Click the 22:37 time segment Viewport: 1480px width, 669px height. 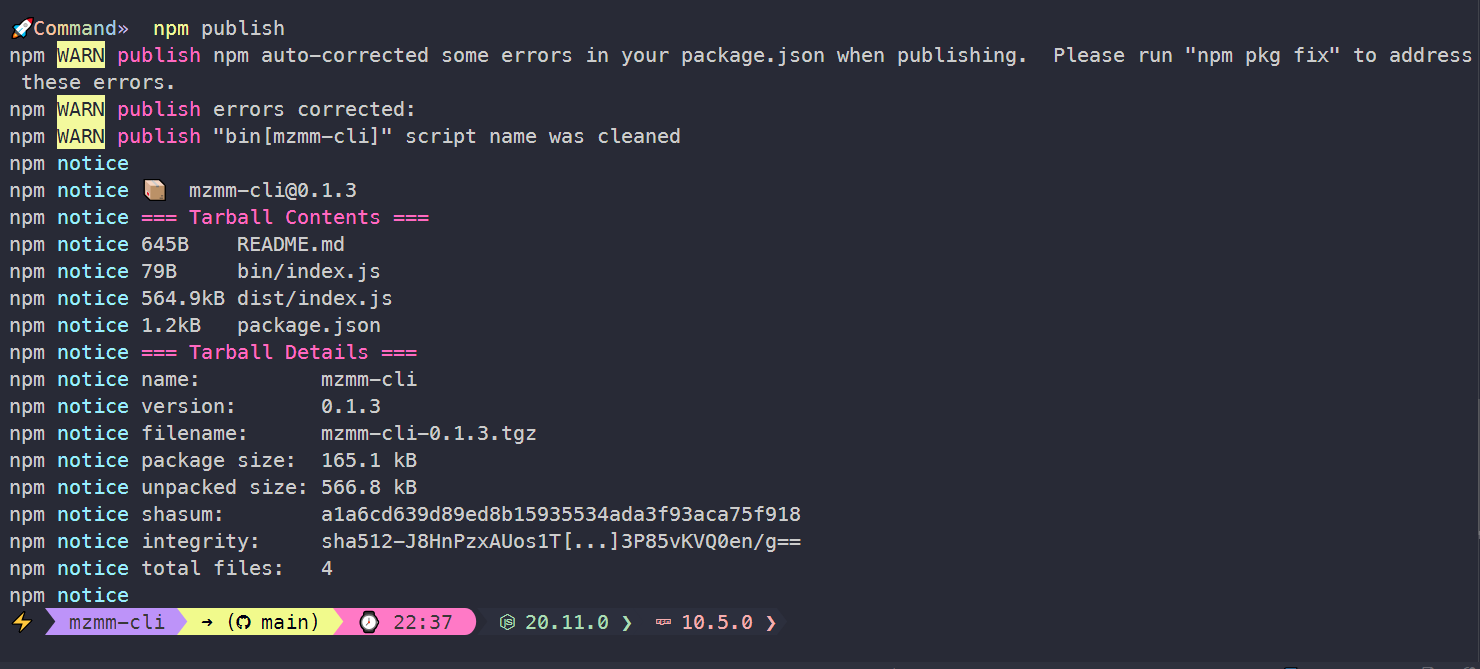(423, 622)
